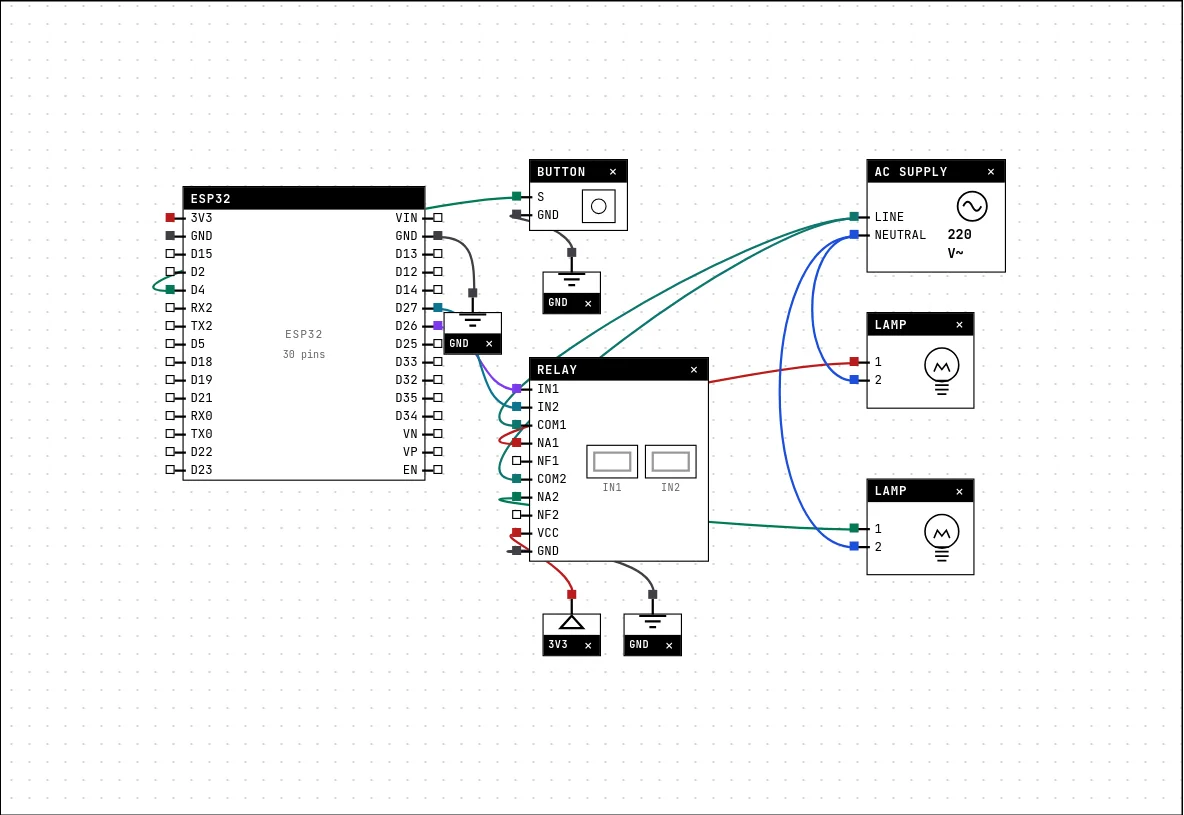Select the upper lamp bulb icon
Viewport: 1184px width, 815px height.
tap(942, 371)
